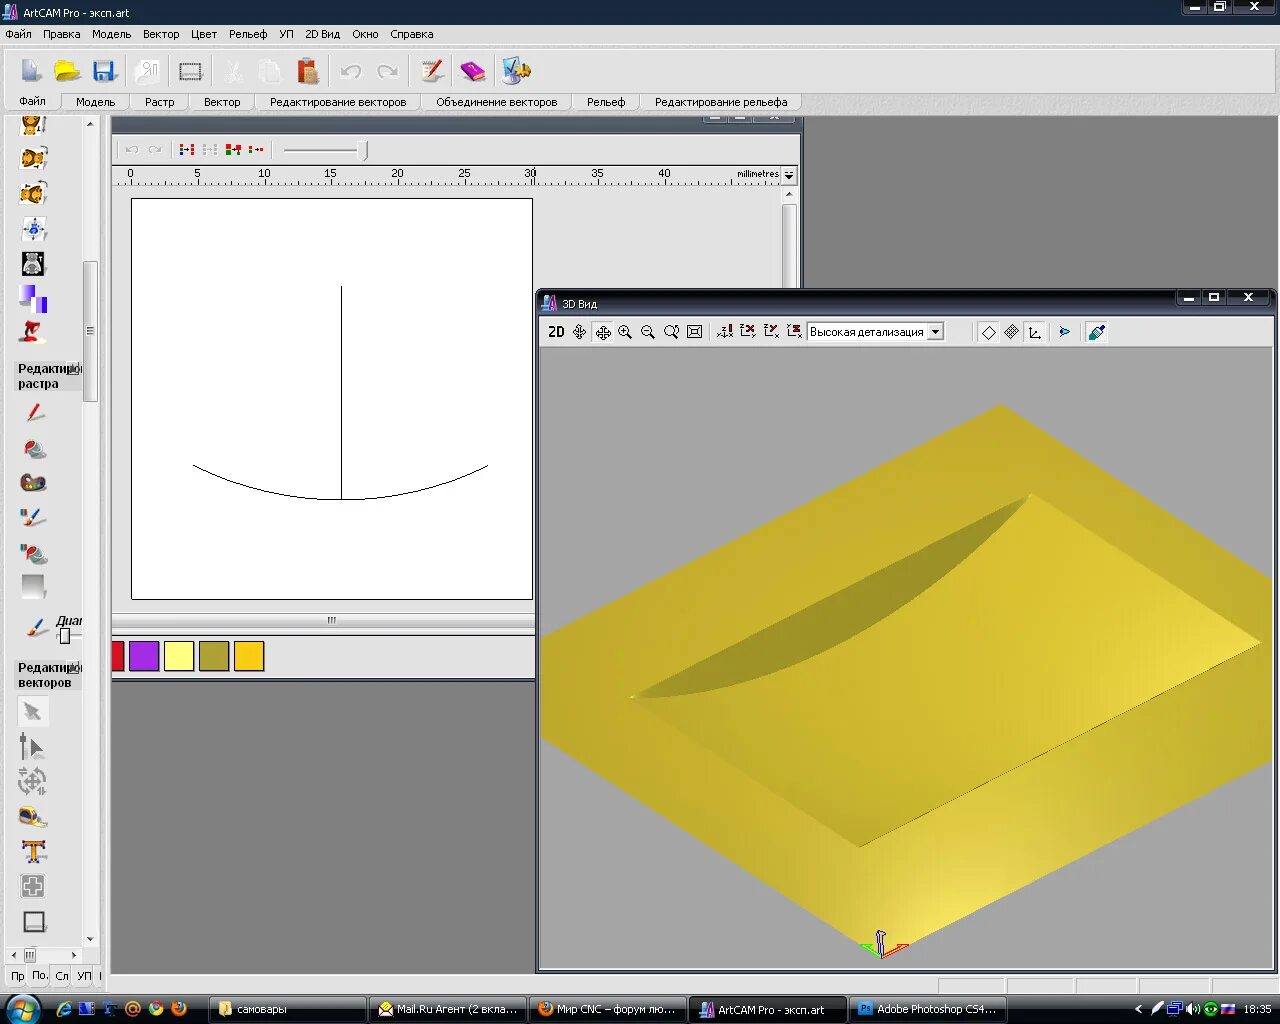Select the Pan view tool in 3D window
Image resolution: width=1280 pixels, height=1024 pixels.
pyautogui.click(x=603, y=332)
